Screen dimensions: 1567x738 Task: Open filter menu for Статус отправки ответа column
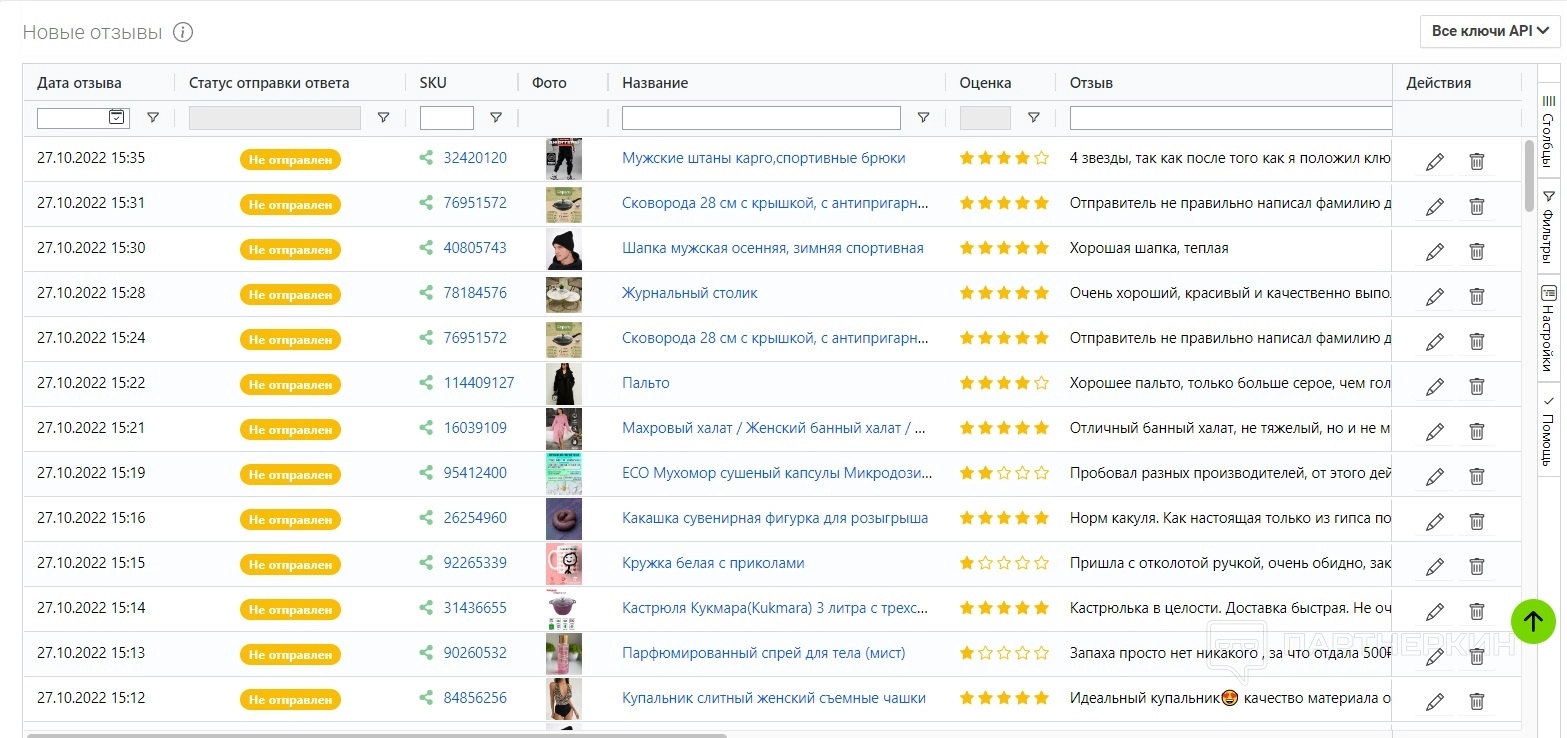383,118
